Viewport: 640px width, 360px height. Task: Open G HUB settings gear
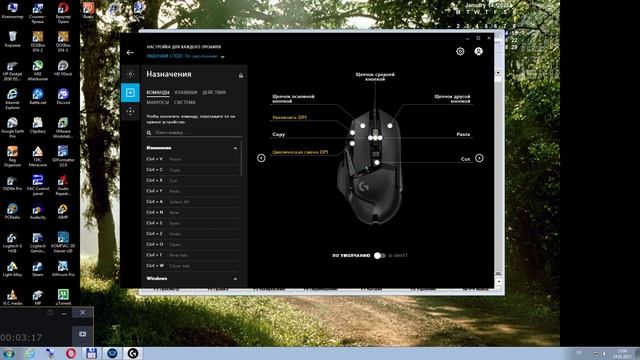(460, 51)
